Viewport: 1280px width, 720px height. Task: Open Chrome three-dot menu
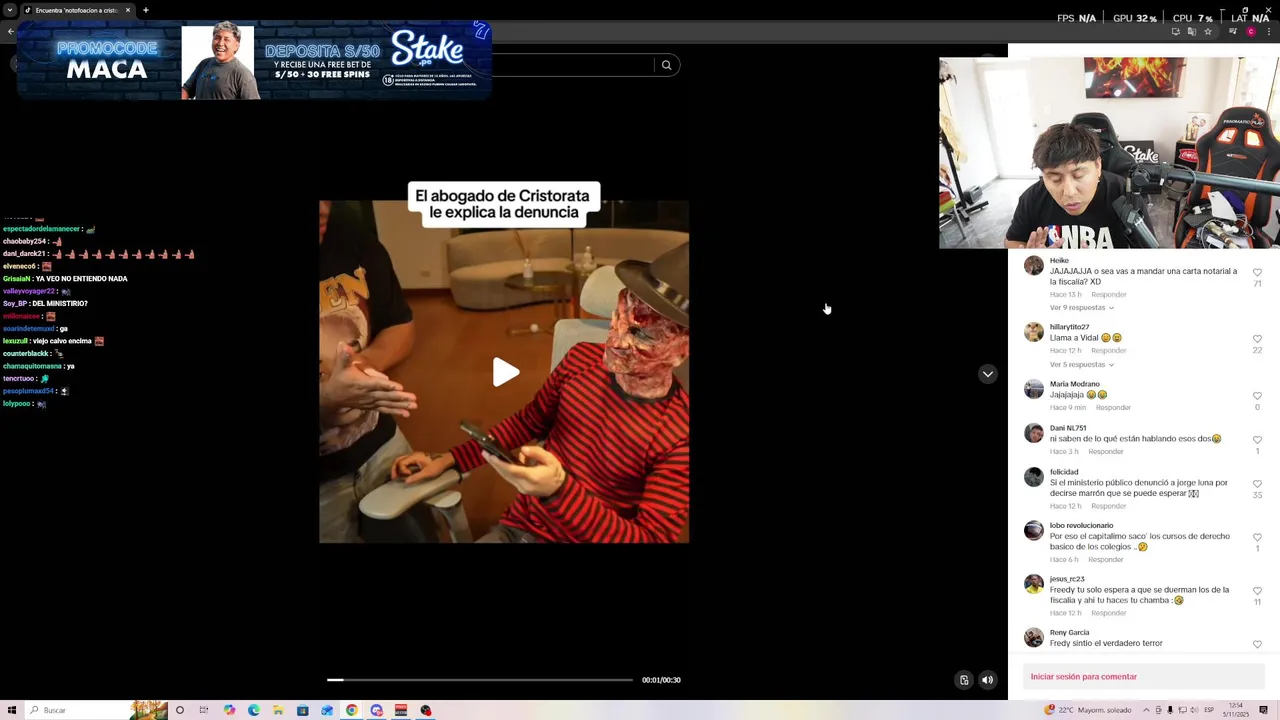tap(1269, 32)
